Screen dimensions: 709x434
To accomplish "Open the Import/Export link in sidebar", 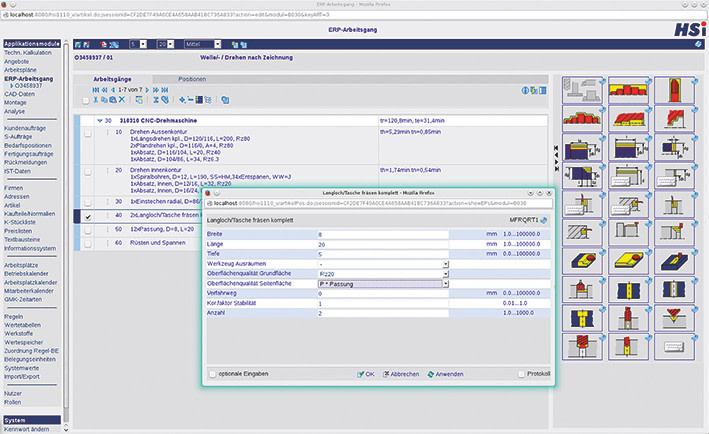I will pyautogui.click(x=22, y=377).
